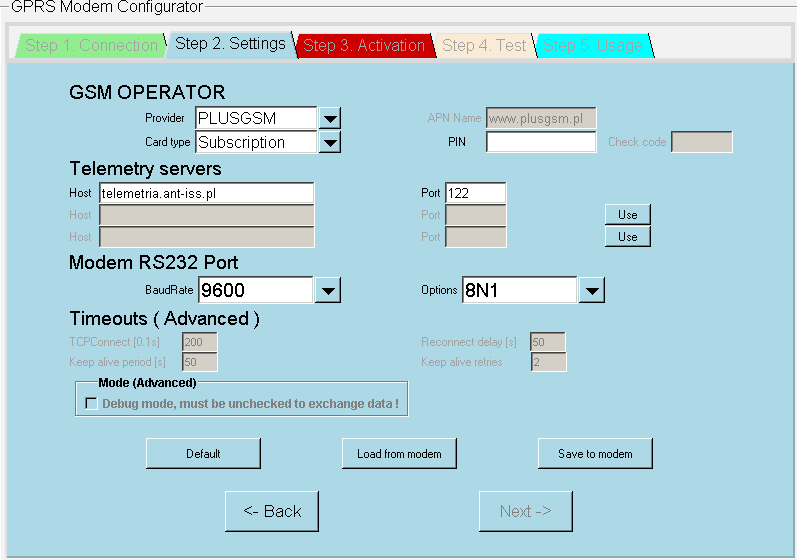
Task: Focus the PIN input field
Action: click(x=541, y=142)
